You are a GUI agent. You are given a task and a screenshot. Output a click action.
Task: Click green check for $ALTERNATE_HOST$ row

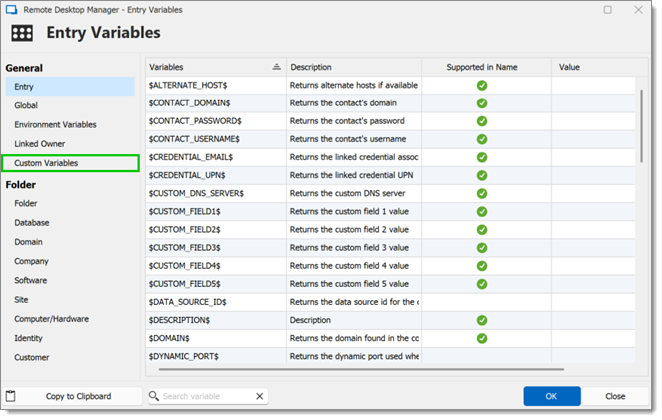tap(482, 85)
